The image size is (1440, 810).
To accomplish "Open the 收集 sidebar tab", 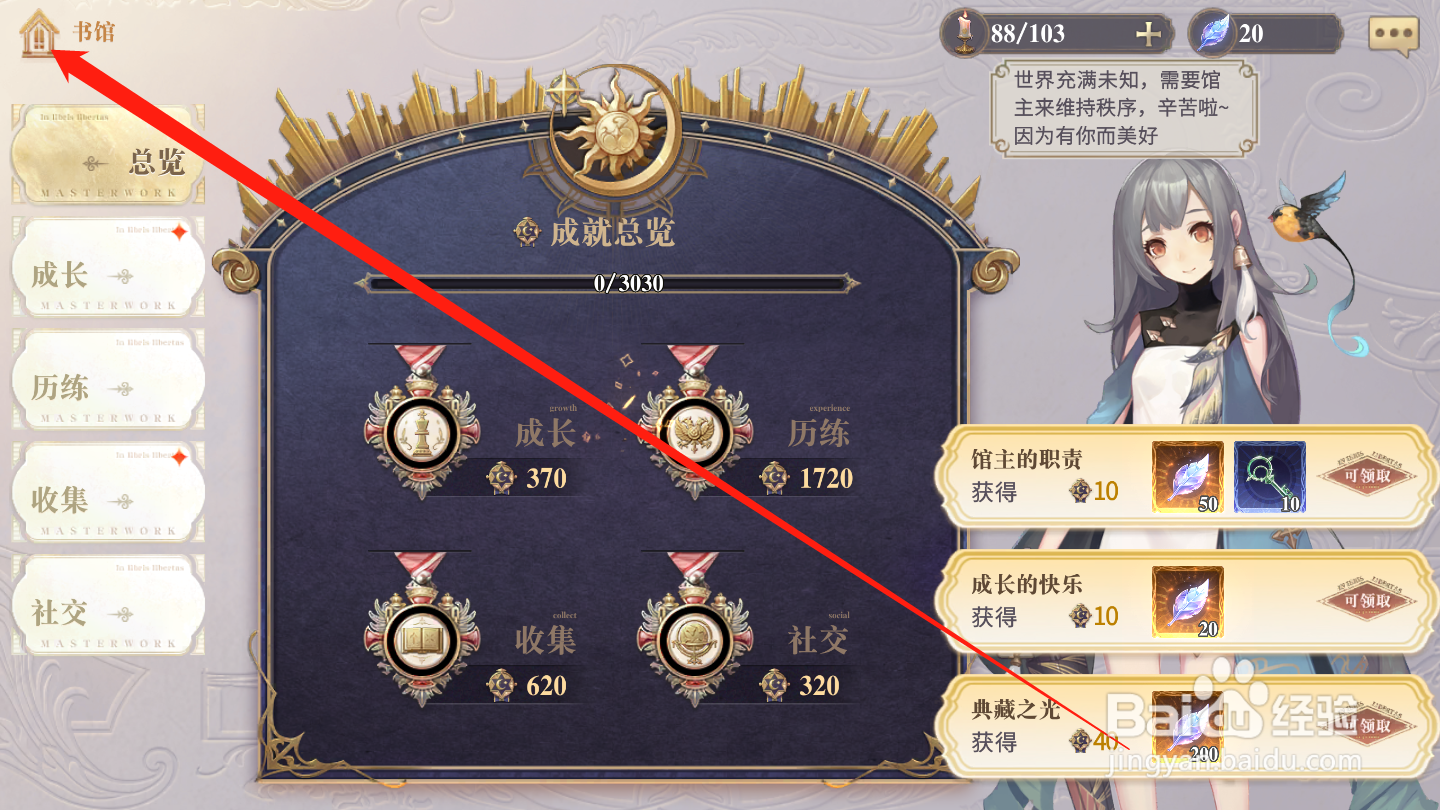I will [108, 493].
